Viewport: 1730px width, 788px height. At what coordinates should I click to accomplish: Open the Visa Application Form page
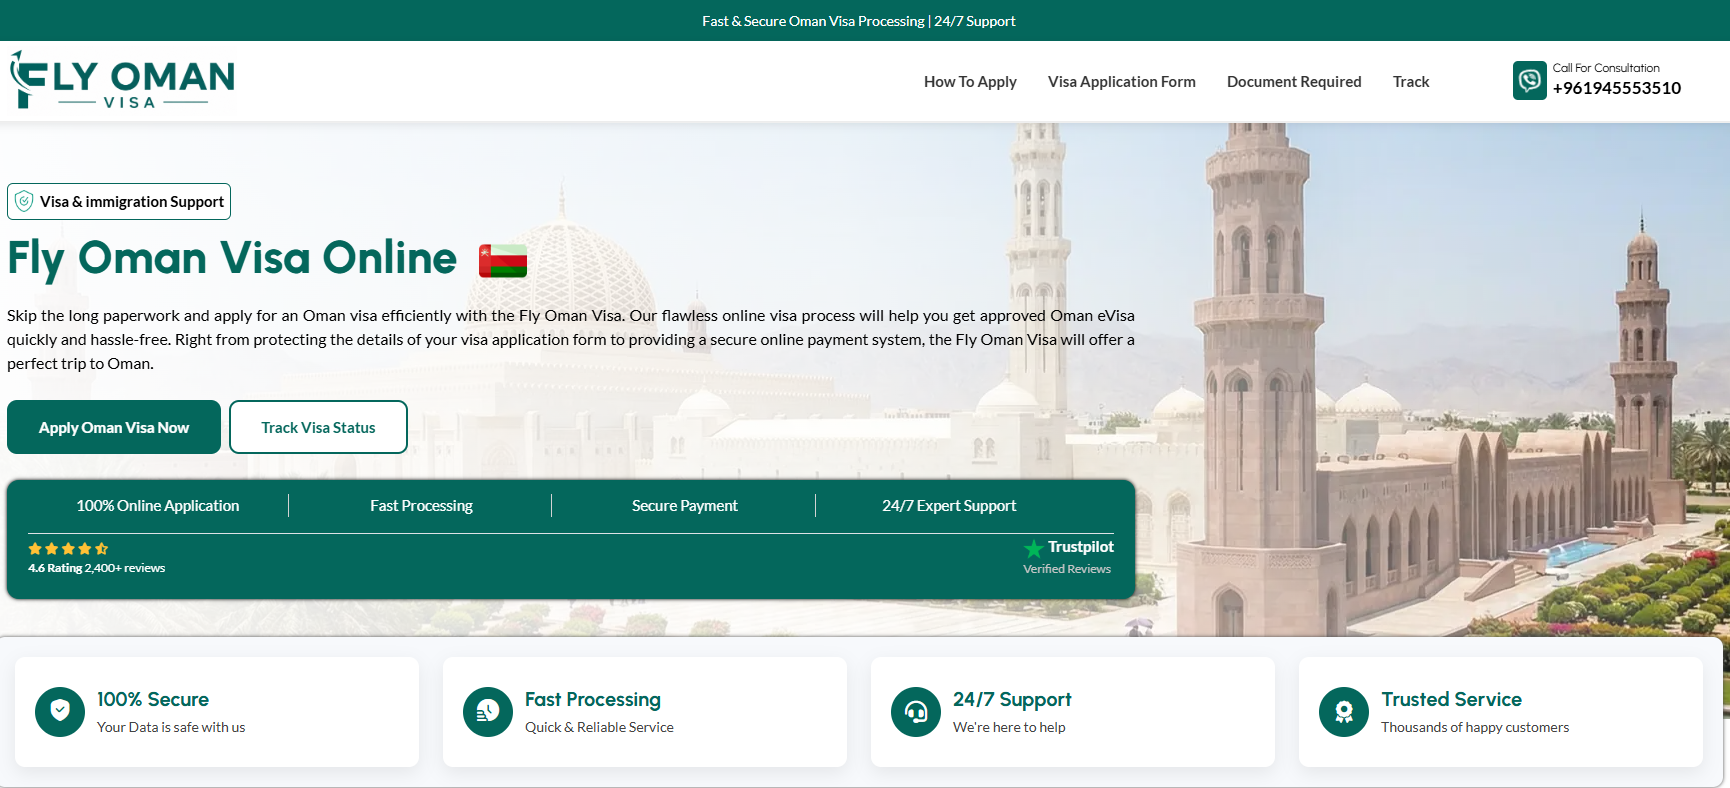click(1122, 81)
